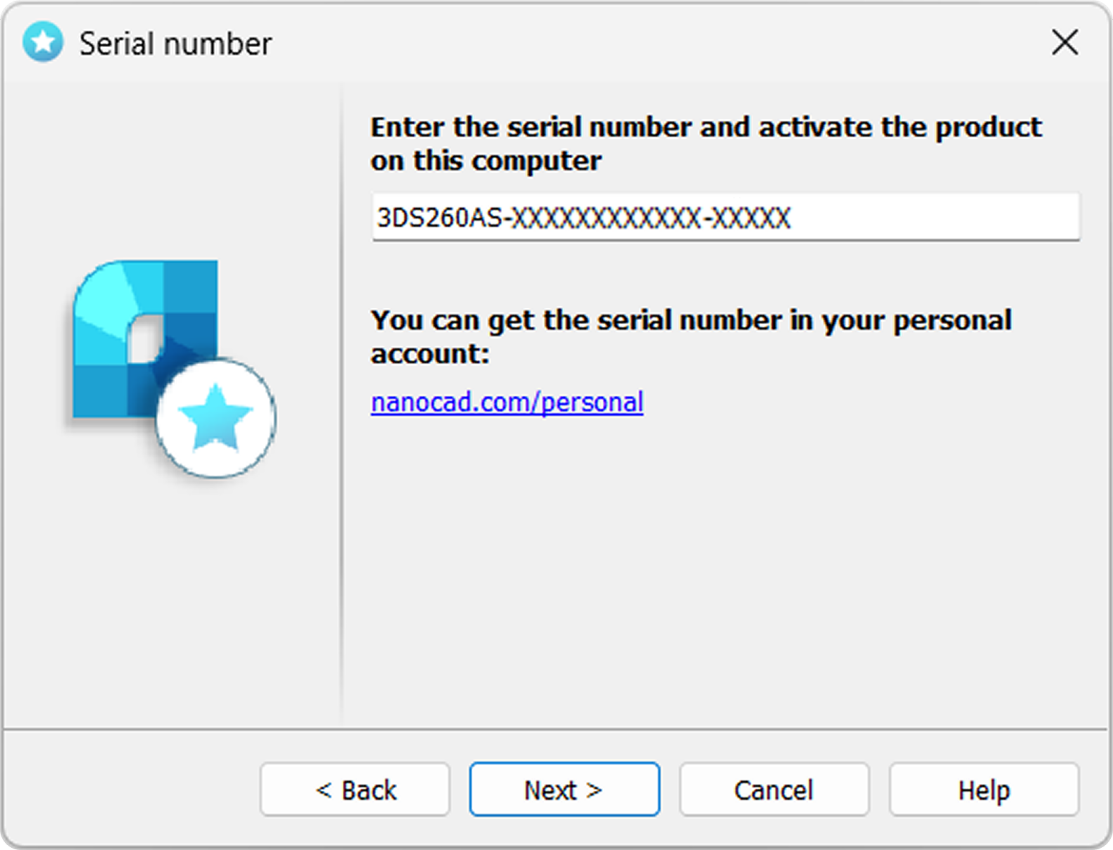Click the round star badge over the logo

point(216,418)
